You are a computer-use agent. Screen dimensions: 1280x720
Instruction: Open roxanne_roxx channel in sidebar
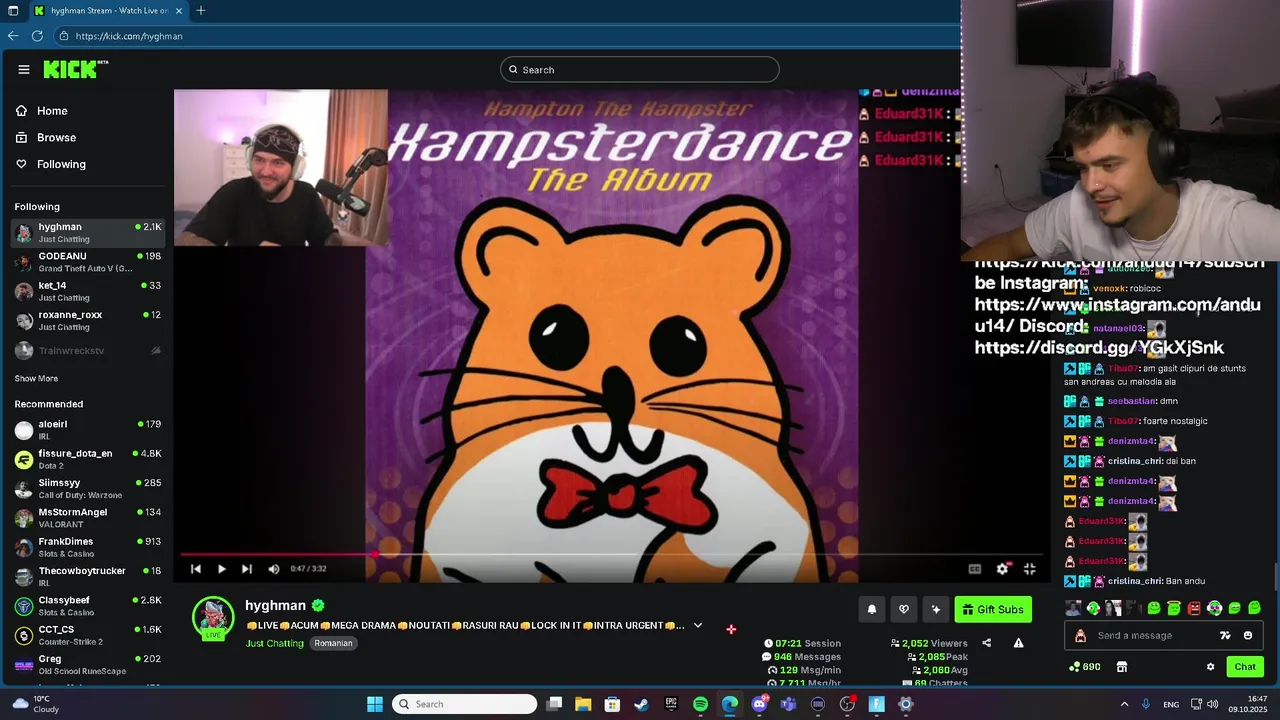coord(88,320)
